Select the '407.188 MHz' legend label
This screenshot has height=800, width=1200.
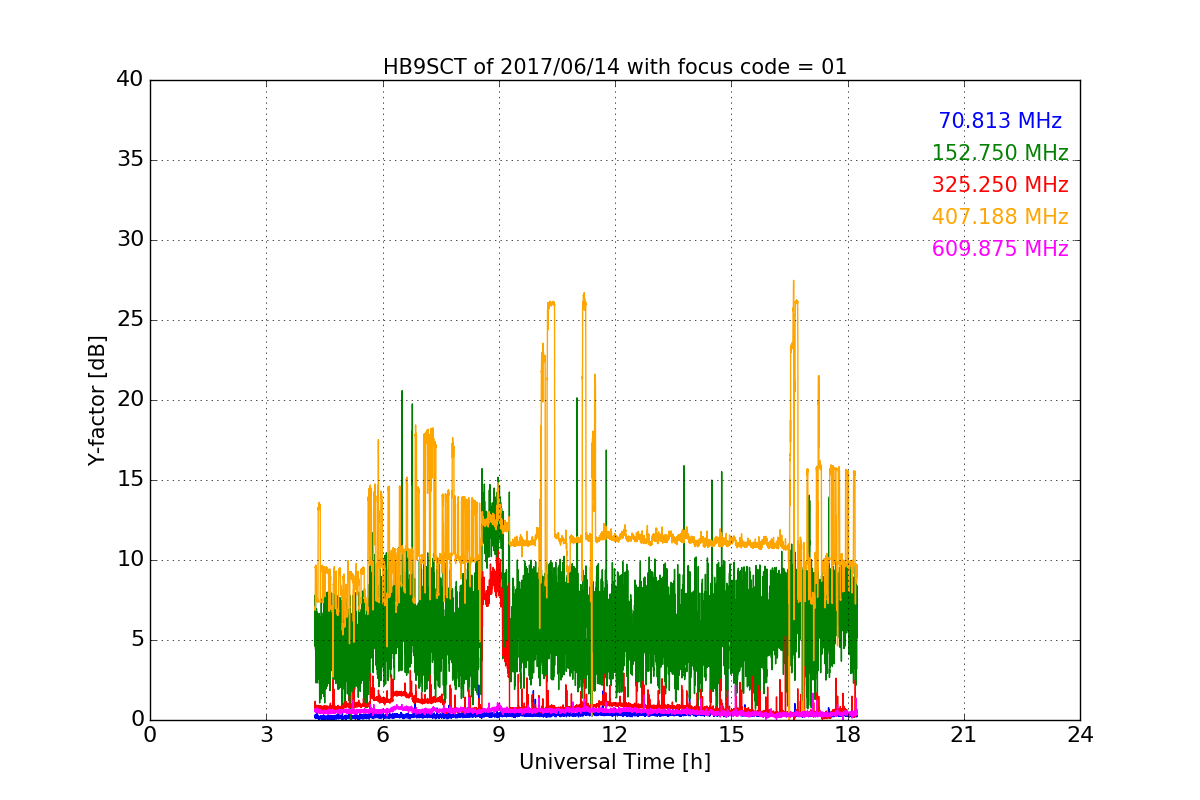[1000, 217]
